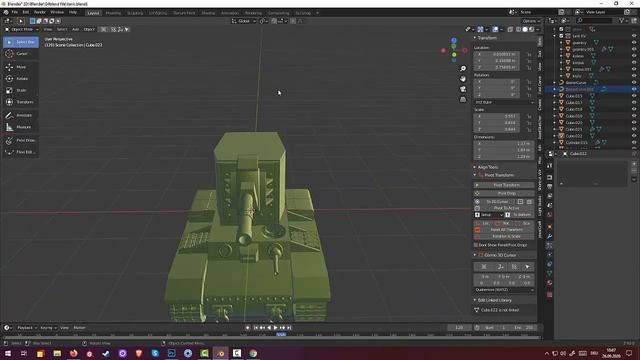Click the Location X value field
Screen dimensions: 640x360
point(497,54)
